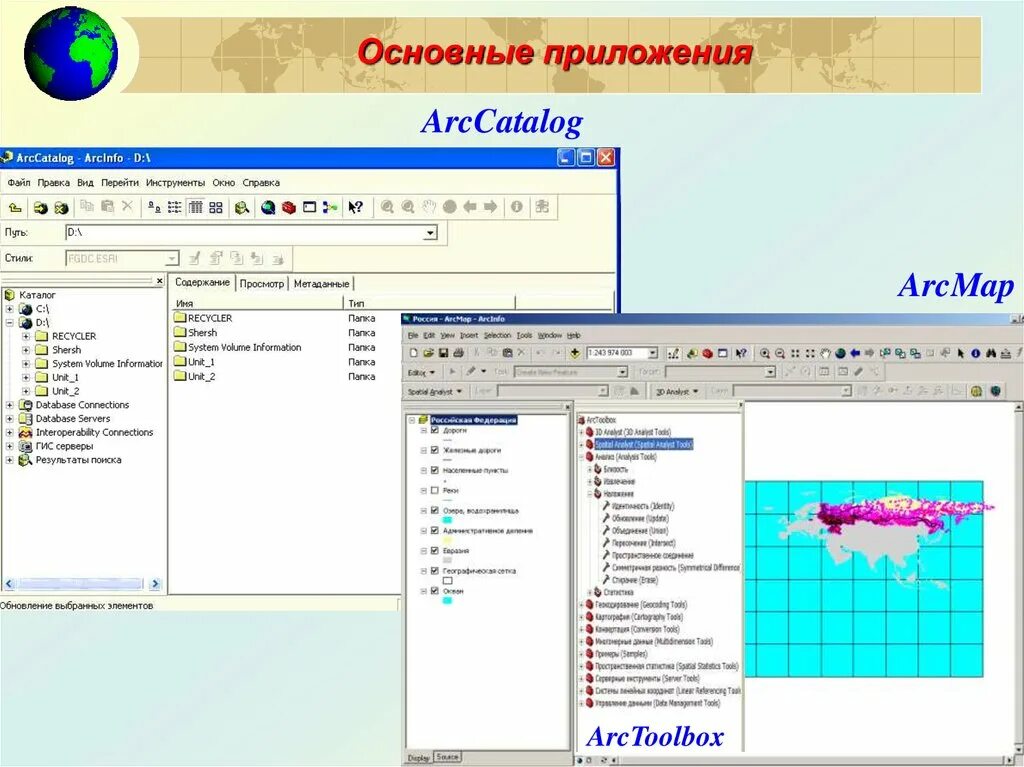This screenshot has width=1024, height=767.
Task: Select Pan hand tool in ArcMap
Action: coord(825,353)
